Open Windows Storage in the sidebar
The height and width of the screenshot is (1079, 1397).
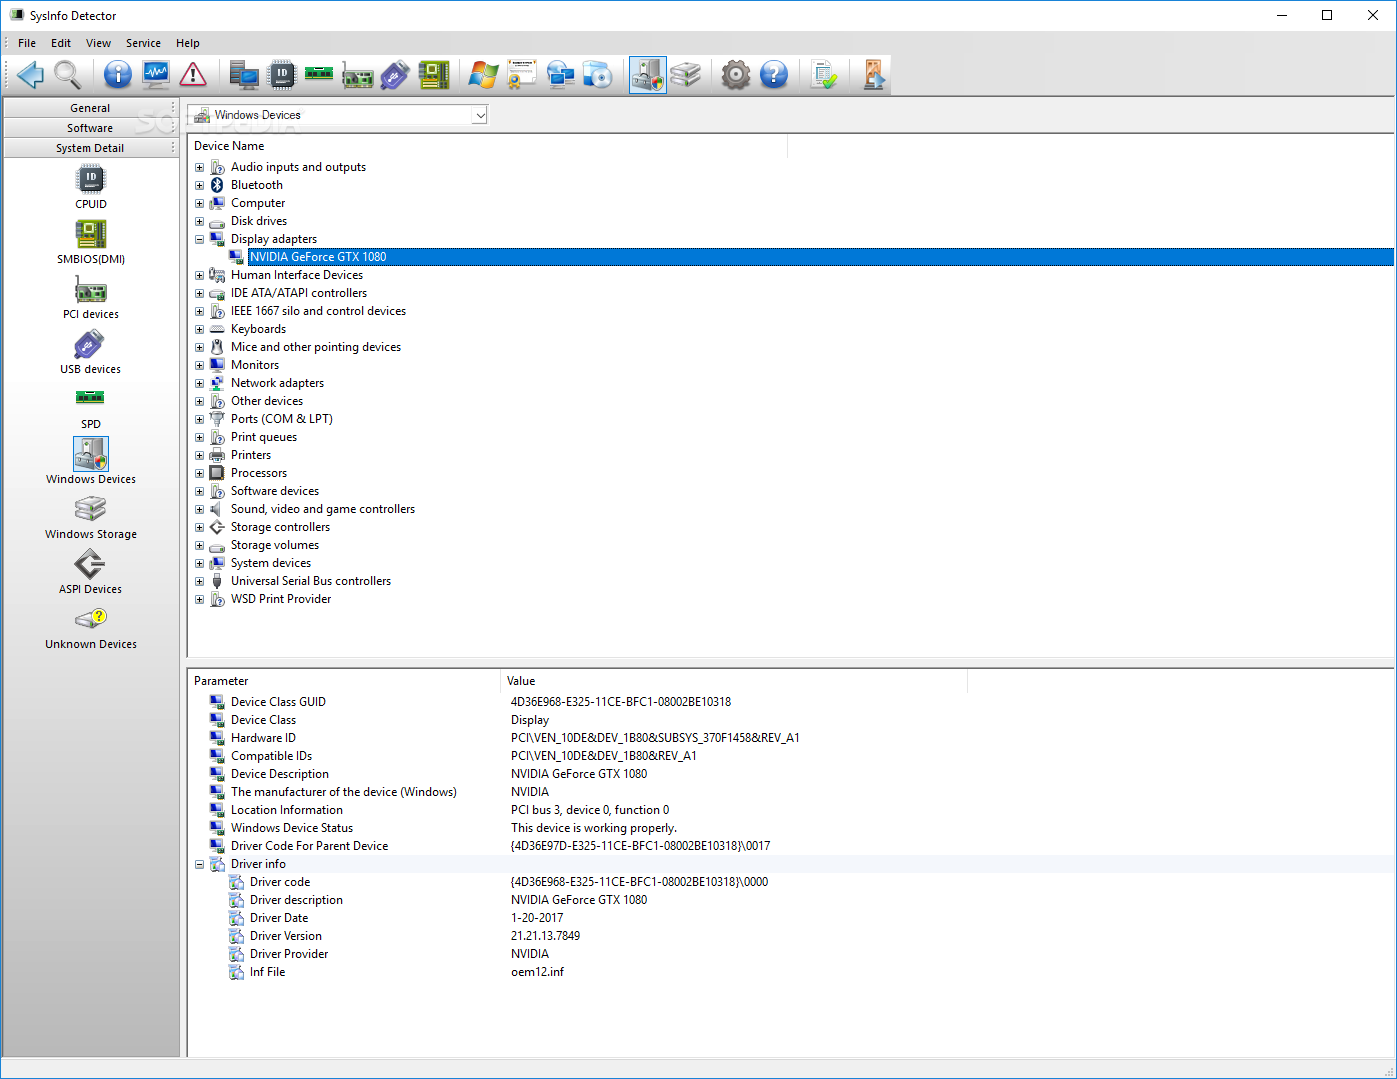91,517
